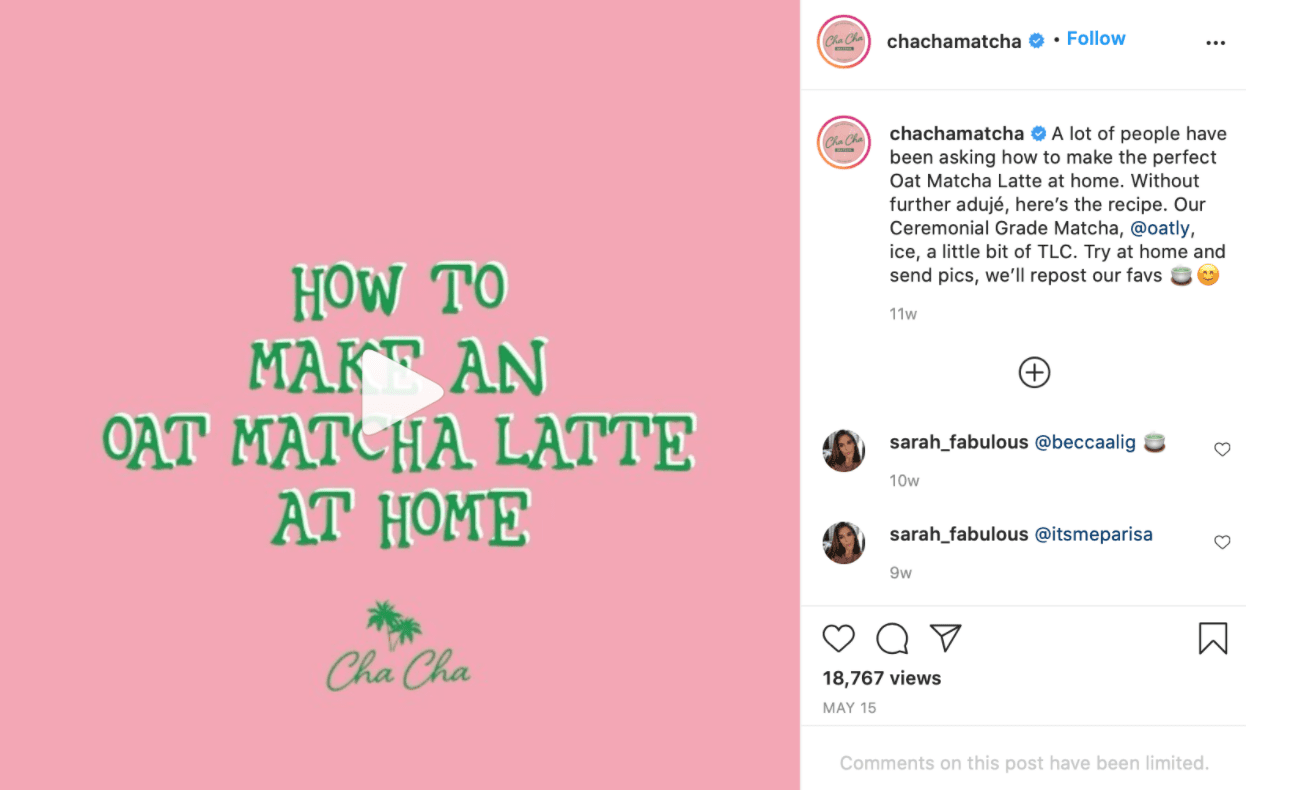The image size is (1298, 790).
Task: Like sarah_fabulous comment mentioning @itsmeparisa
Action: click(1222, 542)
